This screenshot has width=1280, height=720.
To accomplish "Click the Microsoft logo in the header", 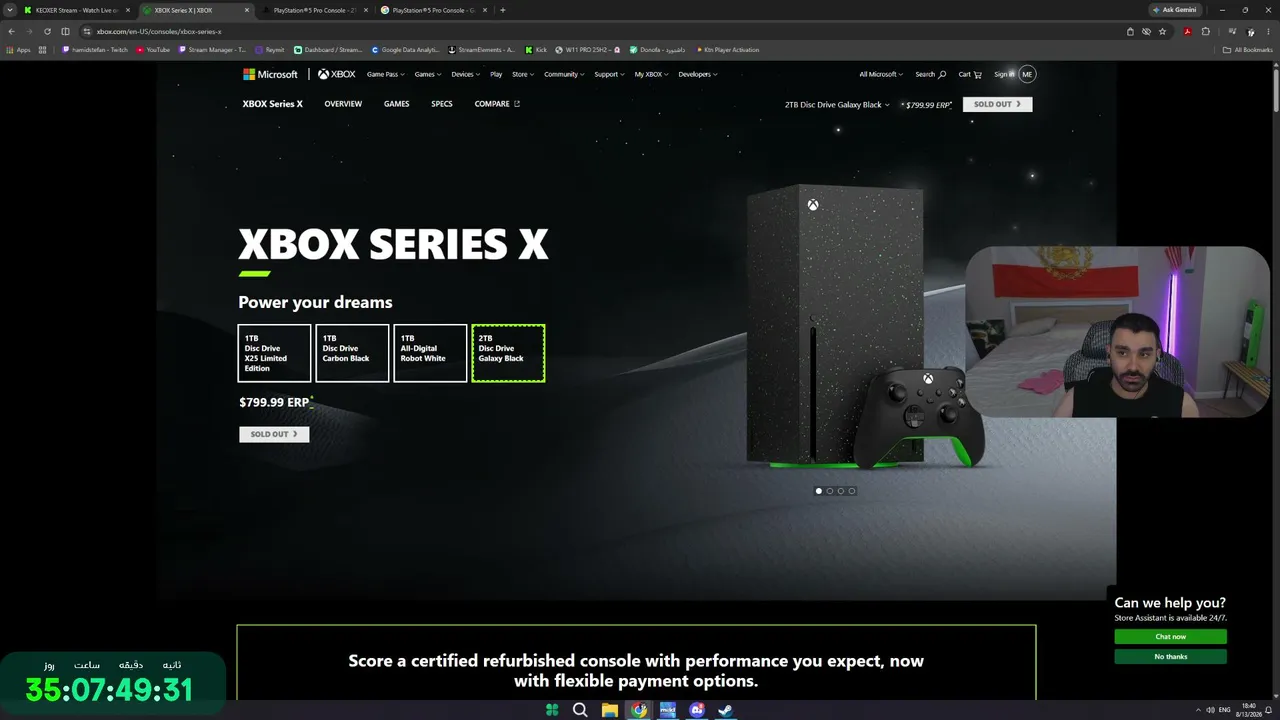I will (270, 74).
